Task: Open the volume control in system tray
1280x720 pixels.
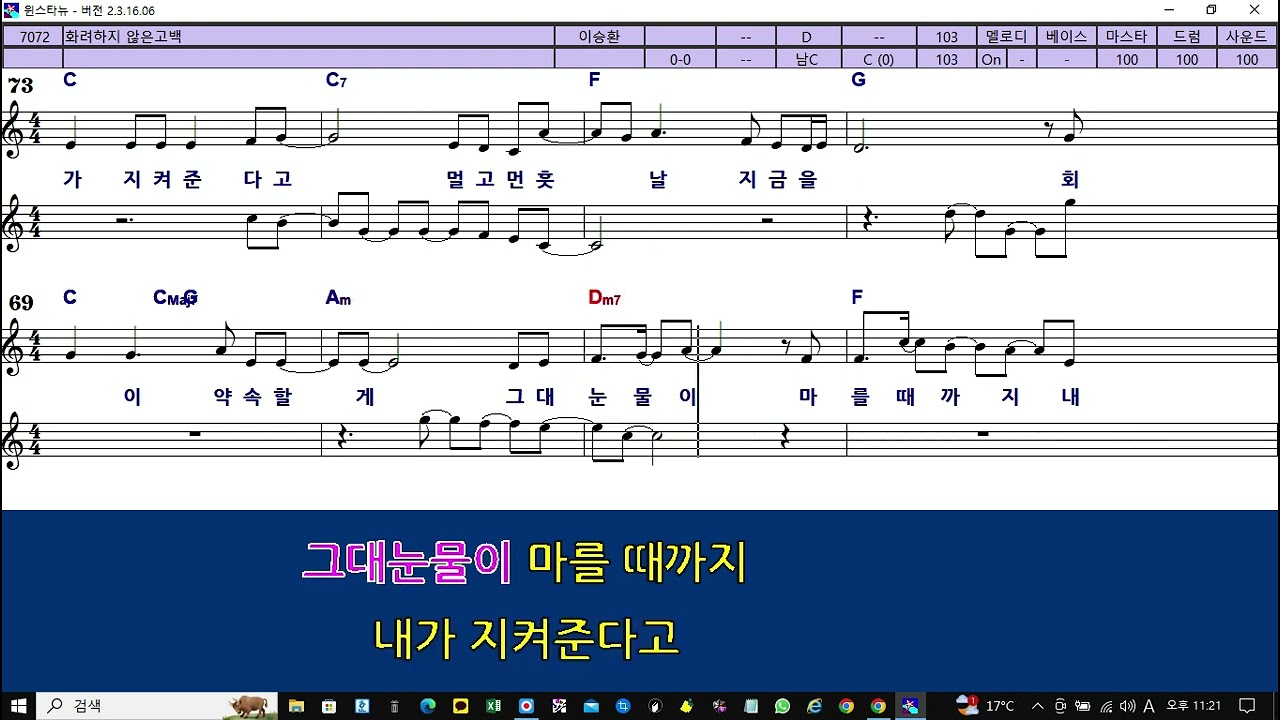Action: (x=1128, y=705)
